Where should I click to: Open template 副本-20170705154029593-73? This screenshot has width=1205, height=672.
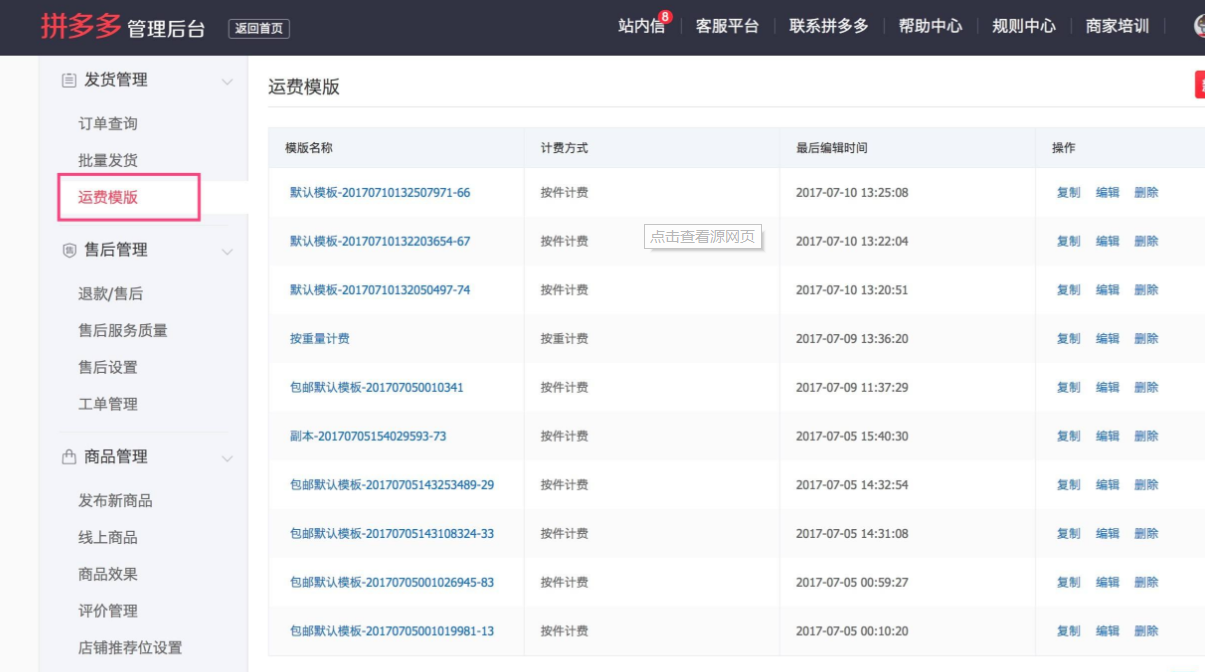pyautogui.click(x=368, y=436)
